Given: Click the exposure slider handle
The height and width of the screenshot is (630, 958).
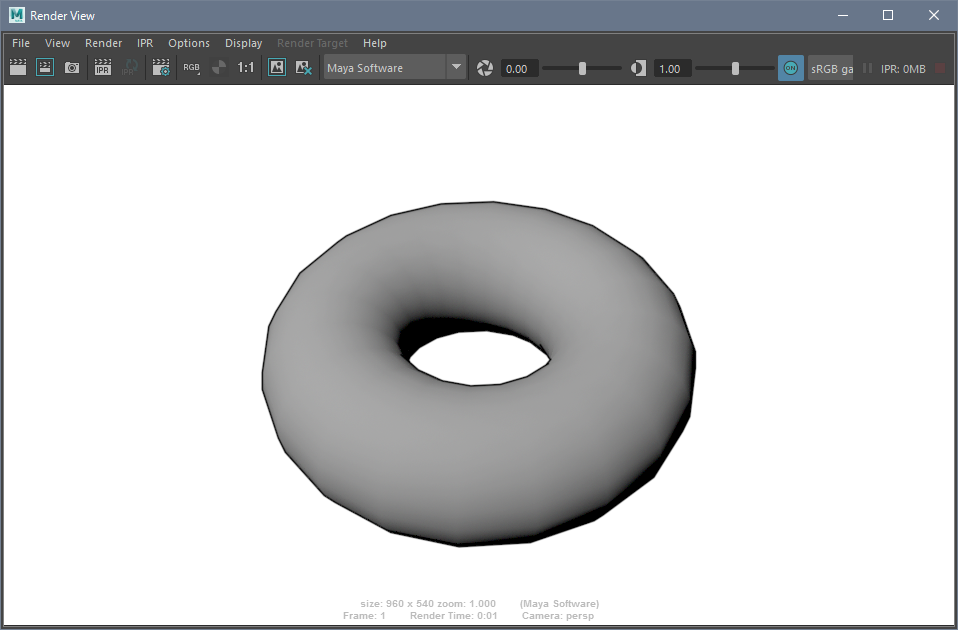Looking at the screenshot, I should pos(582,68).
